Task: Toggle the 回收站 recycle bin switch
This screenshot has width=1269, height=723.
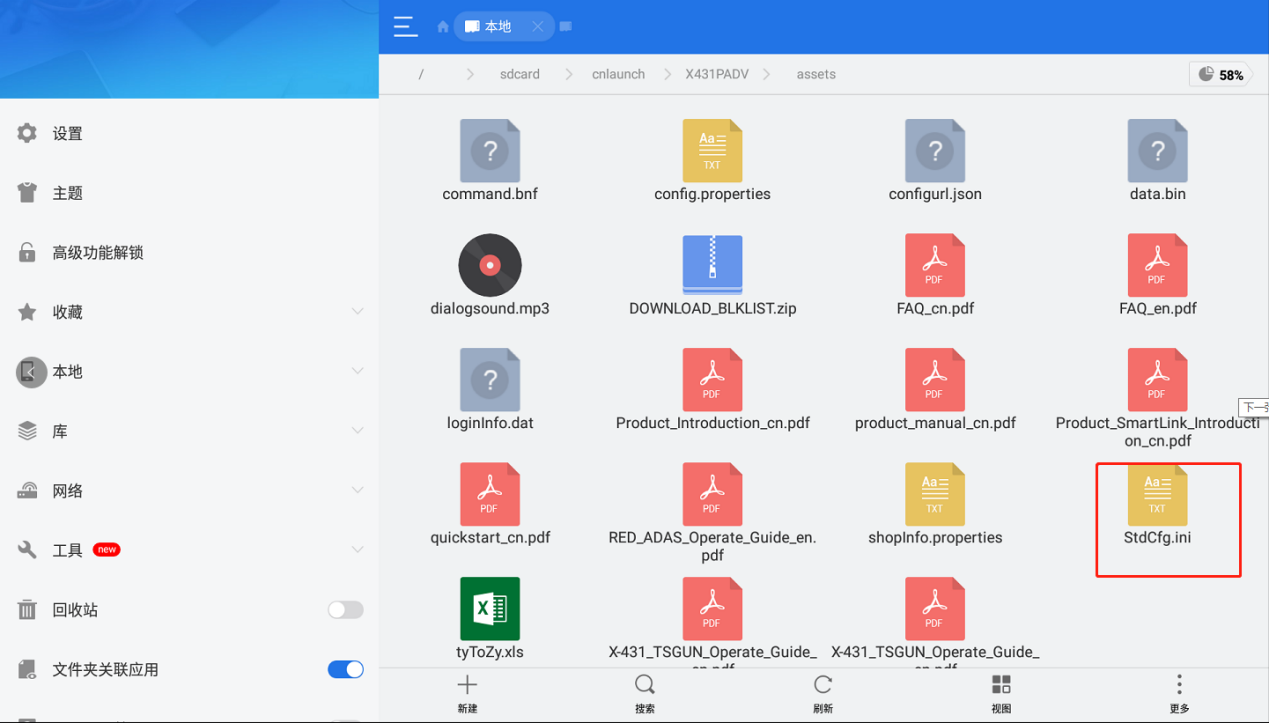Action: [345, 610]
